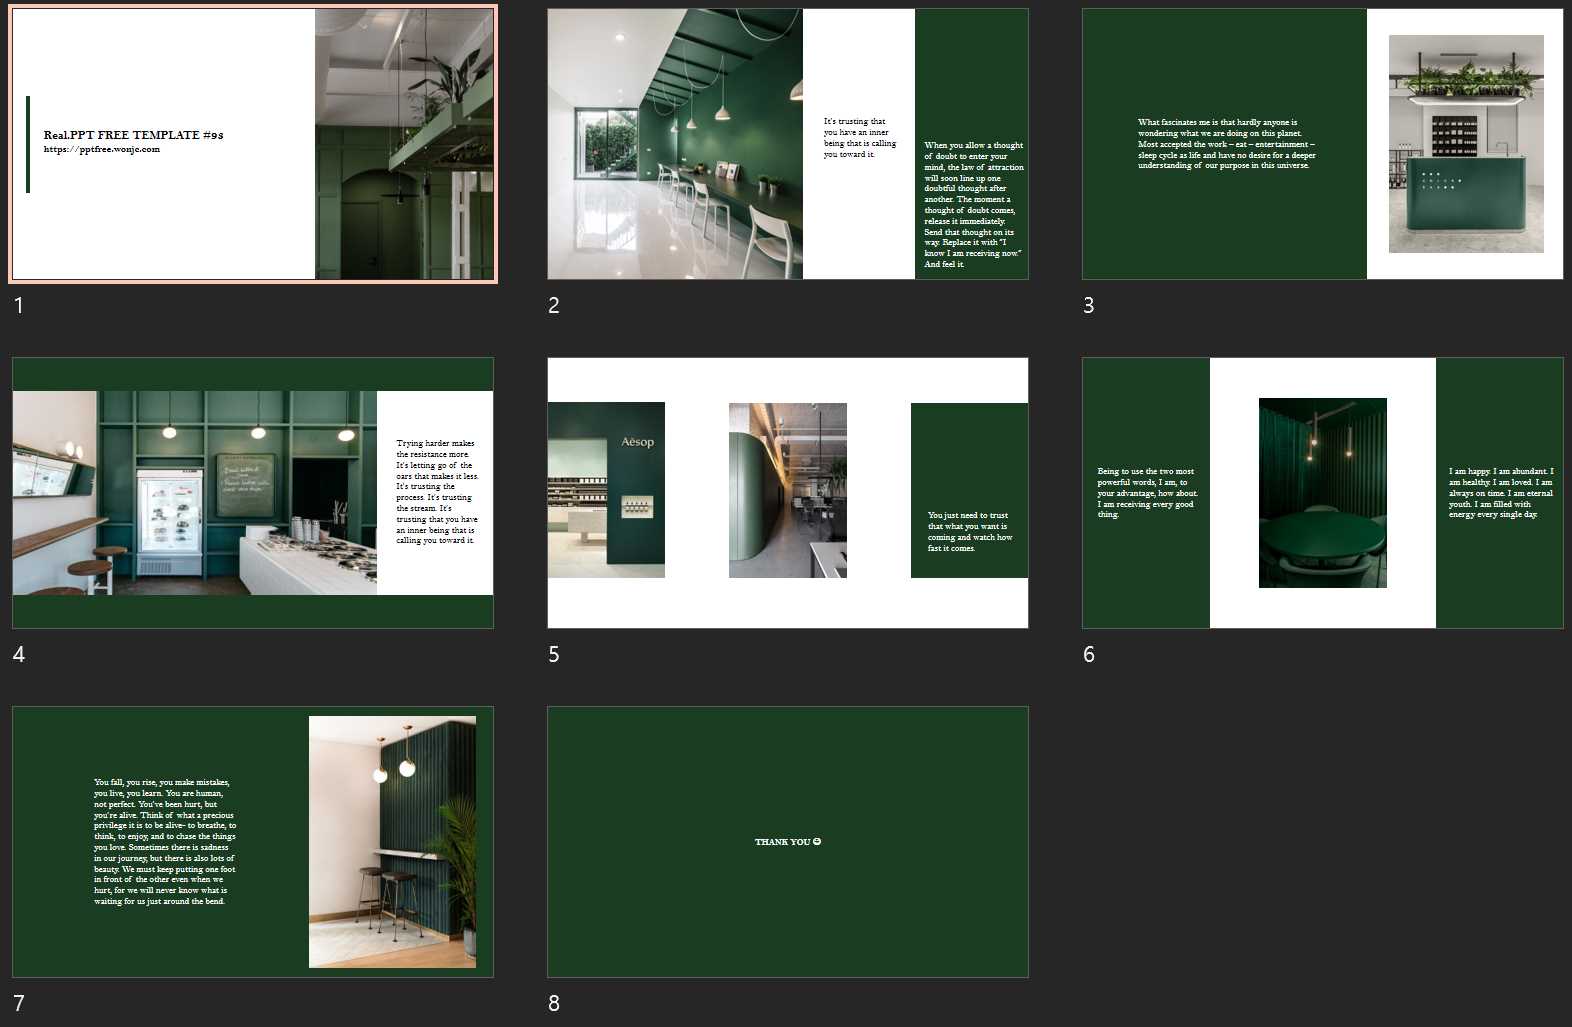Image resolution: width=1572 pixels, height=1027 pixels.
Task: Select slide 1 title thumbnail
Action: [253, 144]
